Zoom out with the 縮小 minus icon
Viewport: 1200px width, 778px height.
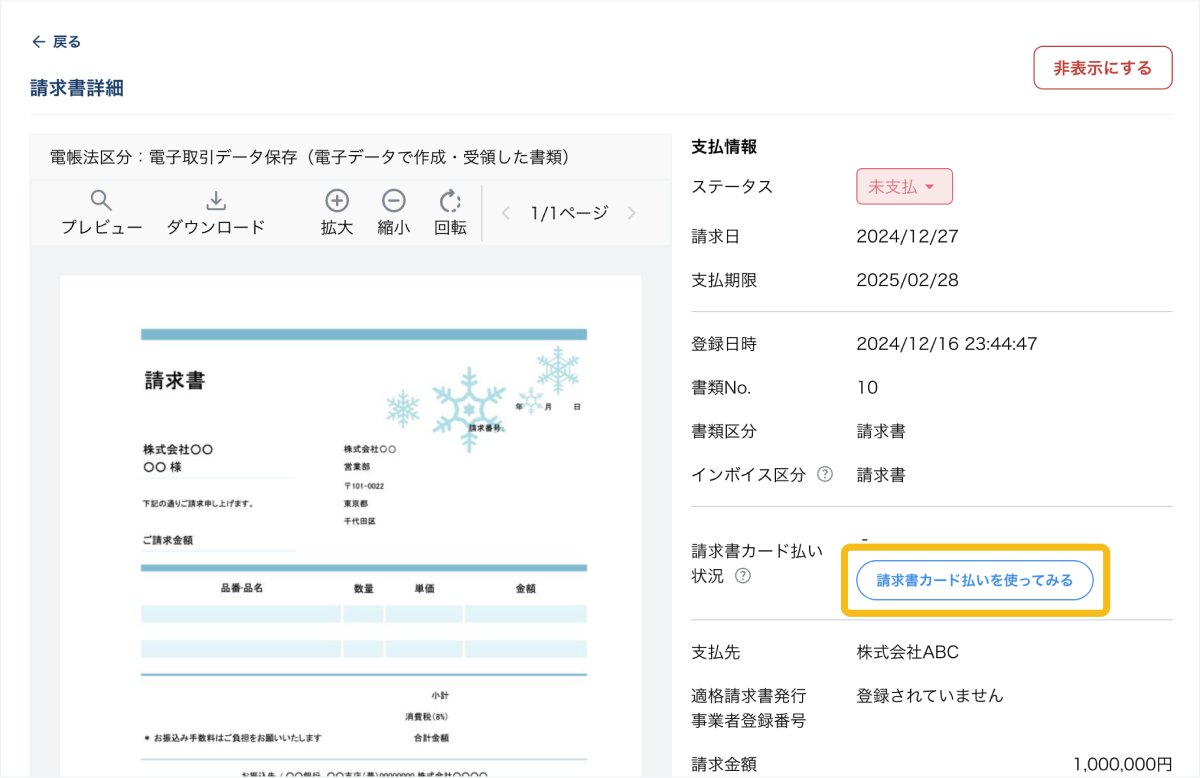[394, 202]
